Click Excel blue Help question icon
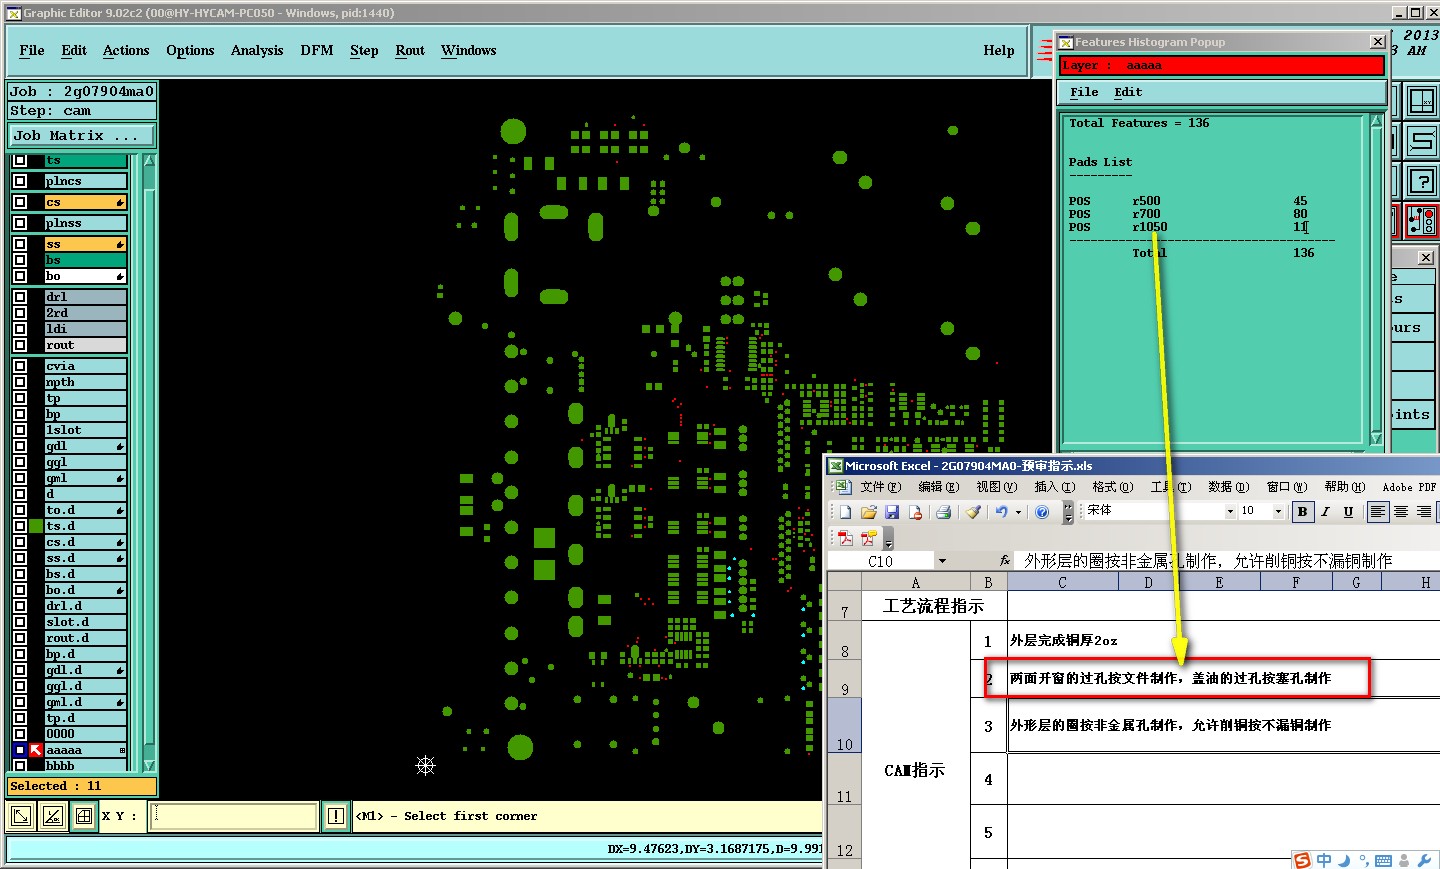This screenshot has width=1440, height=869. click(x=1042, y=512)
